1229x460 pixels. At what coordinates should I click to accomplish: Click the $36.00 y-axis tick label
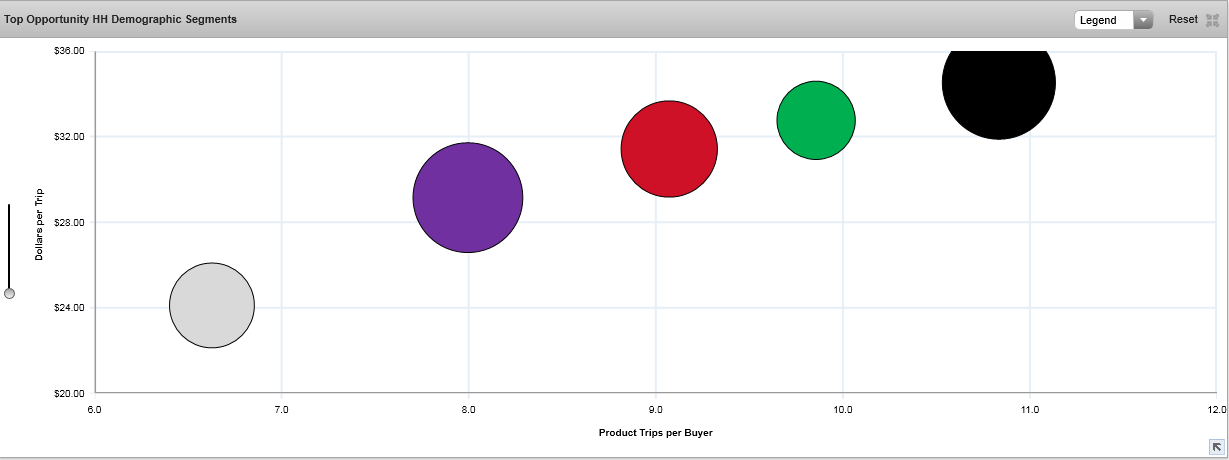pyautogui.click(x=68, y=51)
